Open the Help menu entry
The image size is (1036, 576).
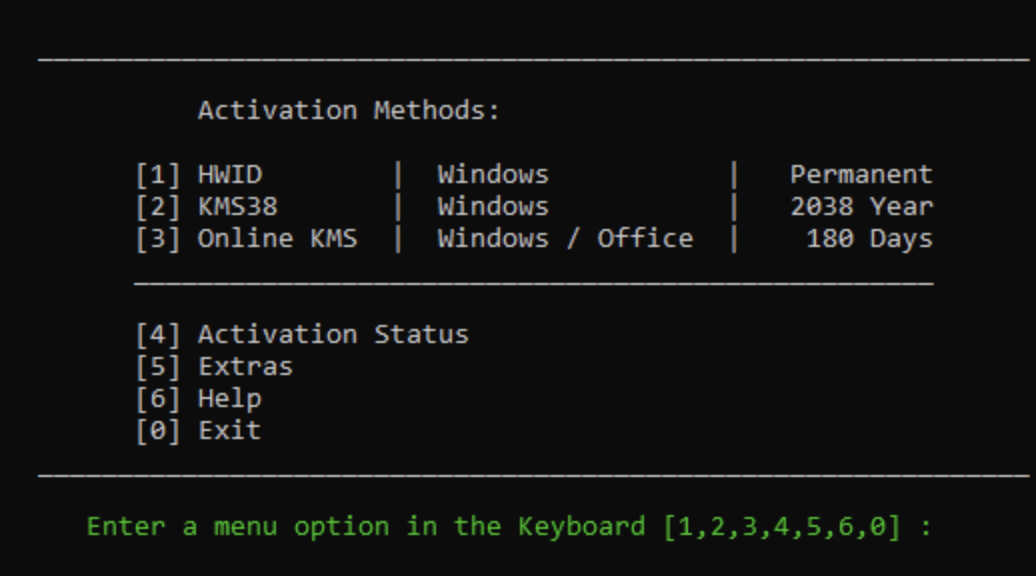point(230,399)
